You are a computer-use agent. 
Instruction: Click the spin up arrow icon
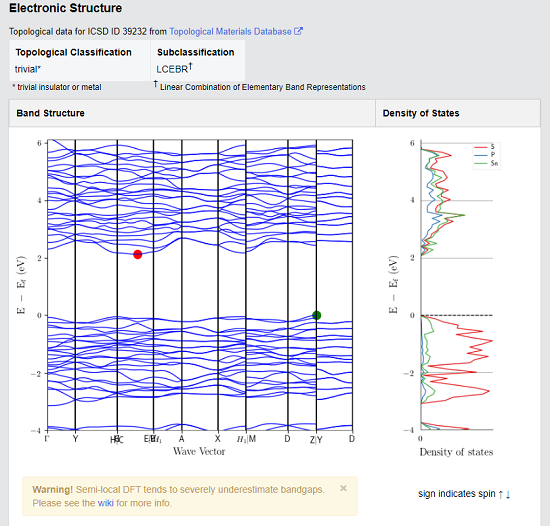point(501,494)
